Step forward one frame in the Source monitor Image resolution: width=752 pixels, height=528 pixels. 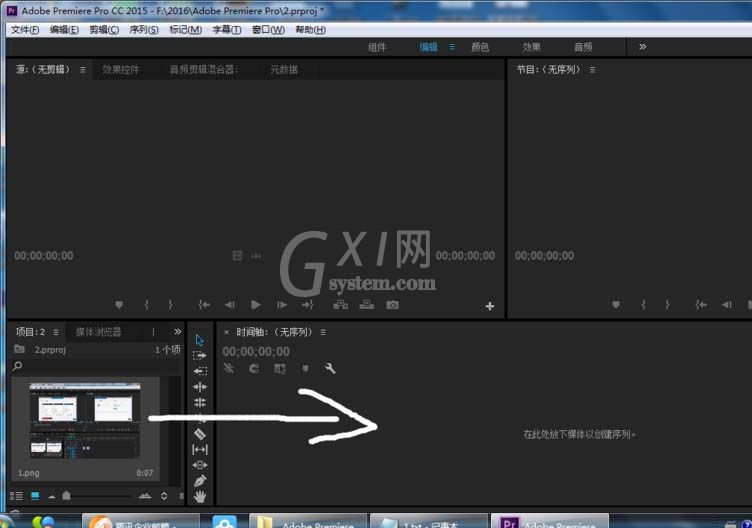coord(282,305)
